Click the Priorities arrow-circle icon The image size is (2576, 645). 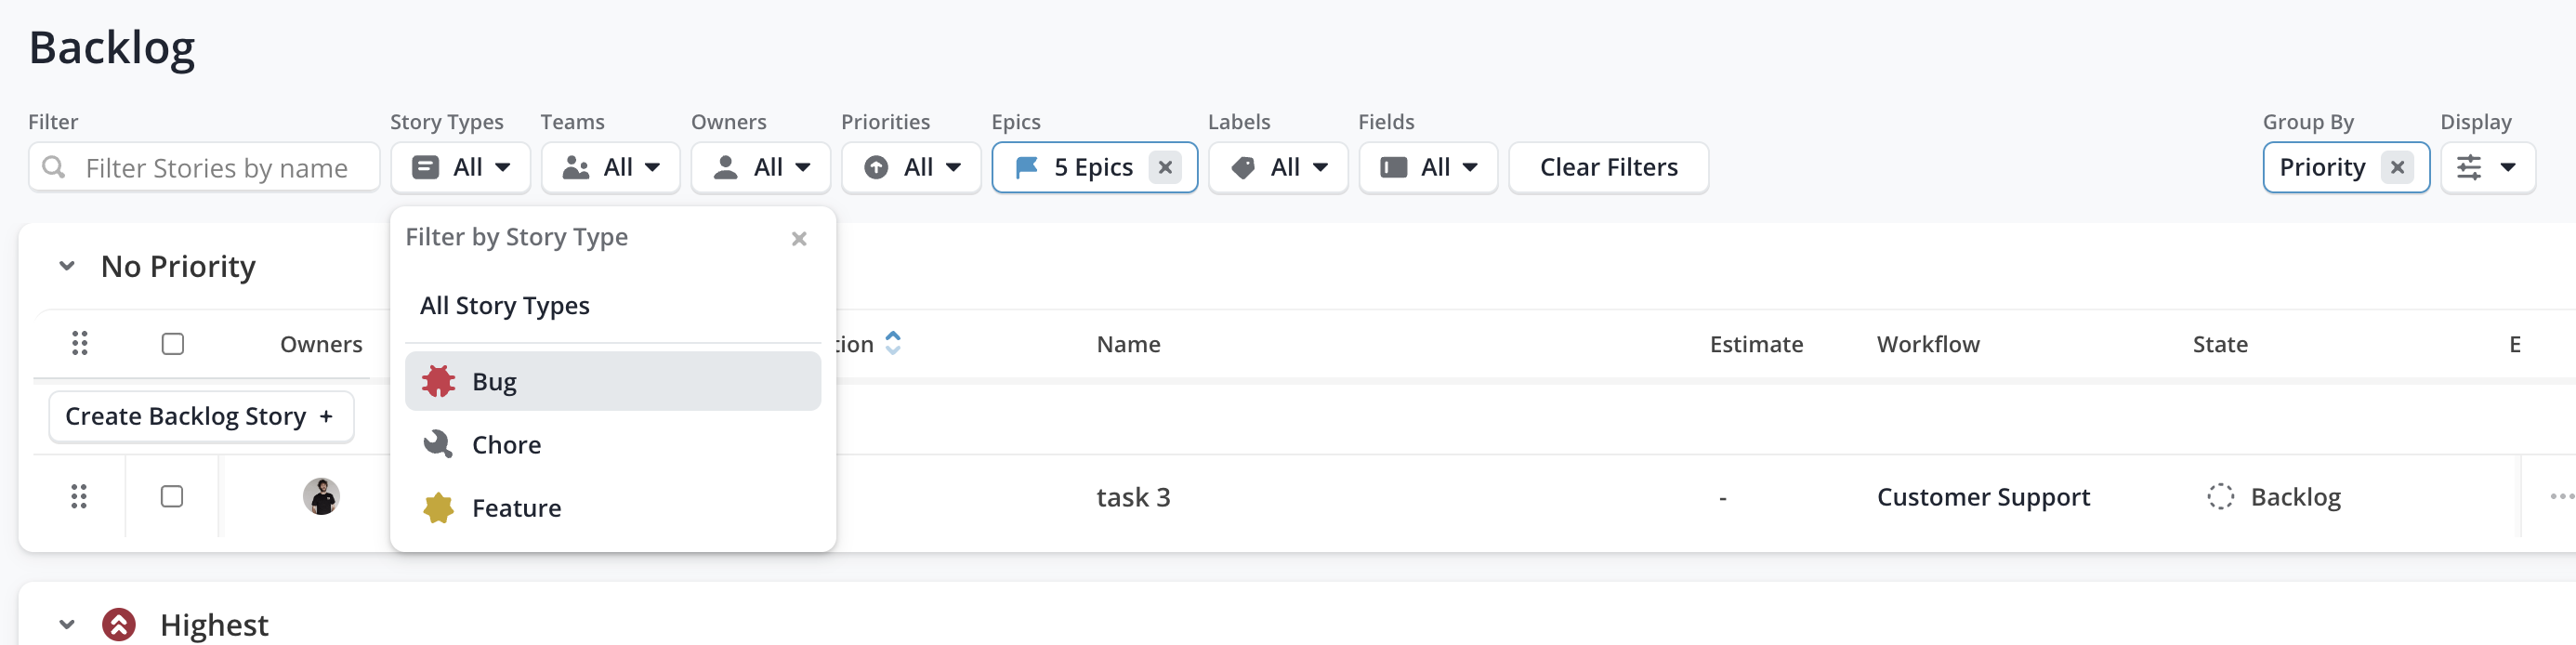pos(876,167)
